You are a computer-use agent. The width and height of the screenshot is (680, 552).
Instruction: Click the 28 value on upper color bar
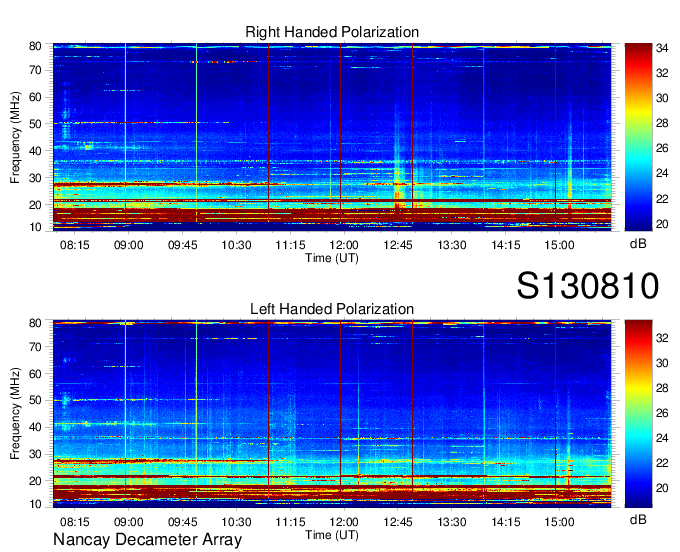click(662, 123)
